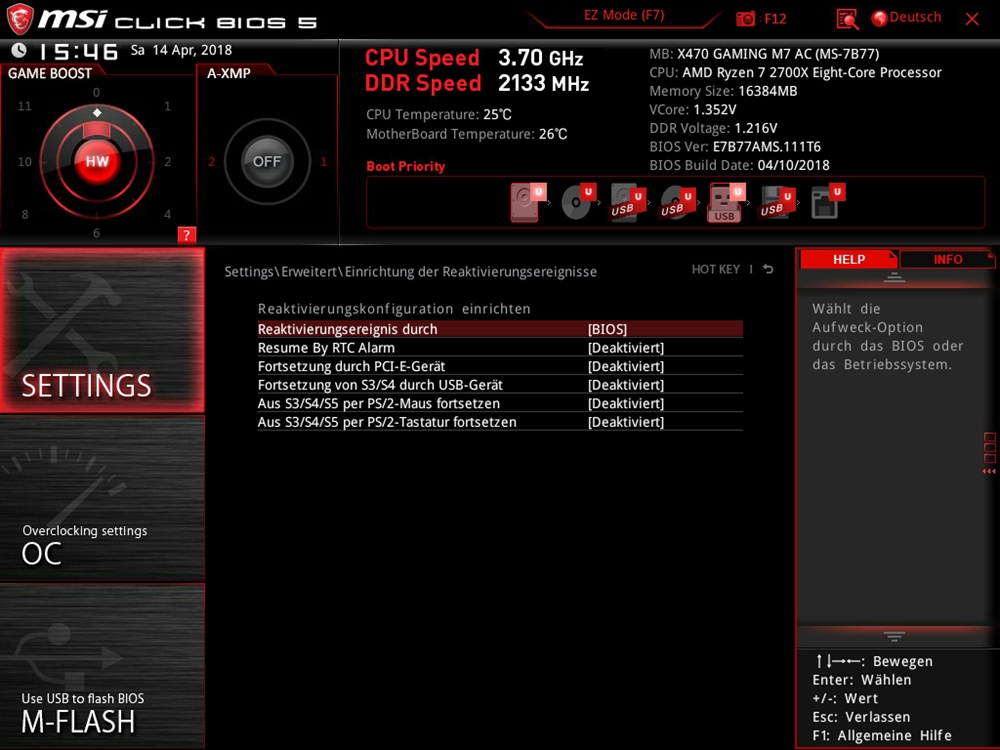Viewport: 1000px width, 750px height.
Task: Open Fortsetzung durch PCI-E-Gerät value dropdown
Action: point(625,367)
